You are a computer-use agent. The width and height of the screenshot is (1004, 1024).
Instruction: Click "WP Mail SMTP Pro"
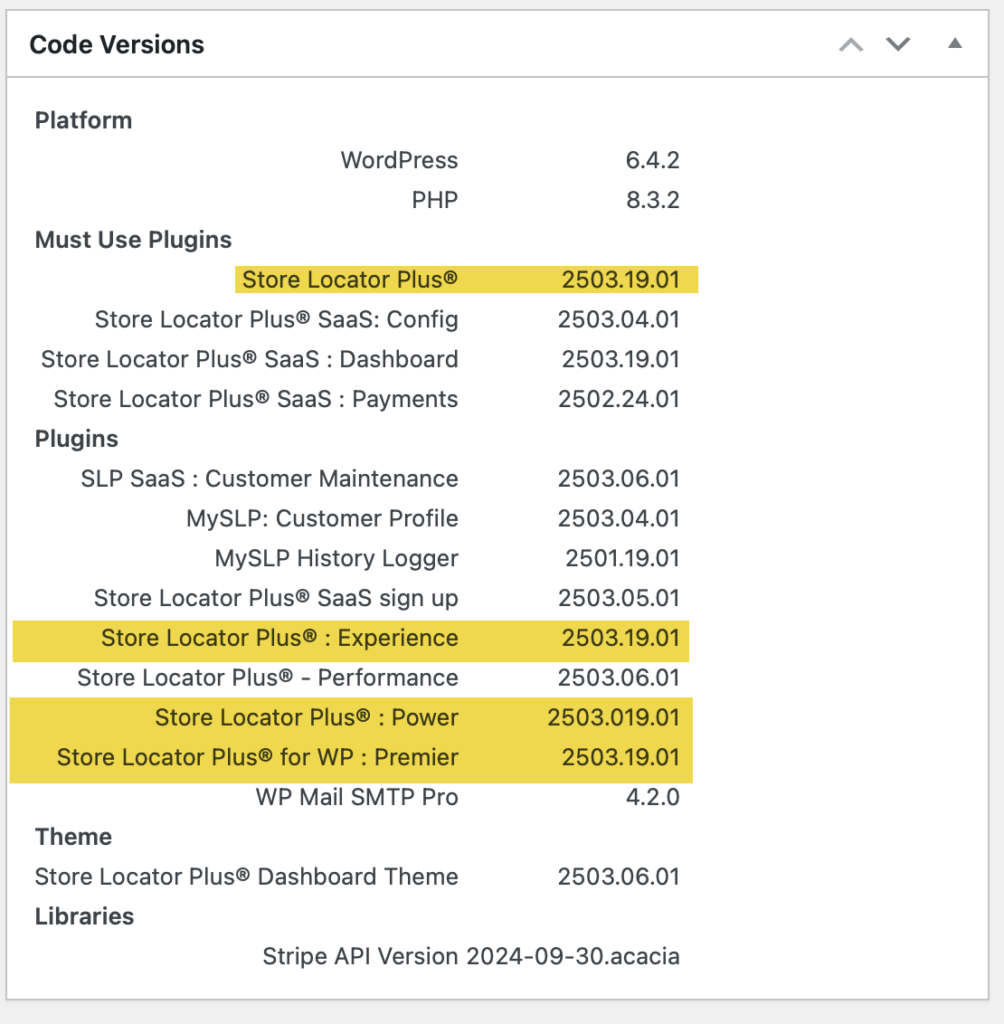(x=357, y=797)
